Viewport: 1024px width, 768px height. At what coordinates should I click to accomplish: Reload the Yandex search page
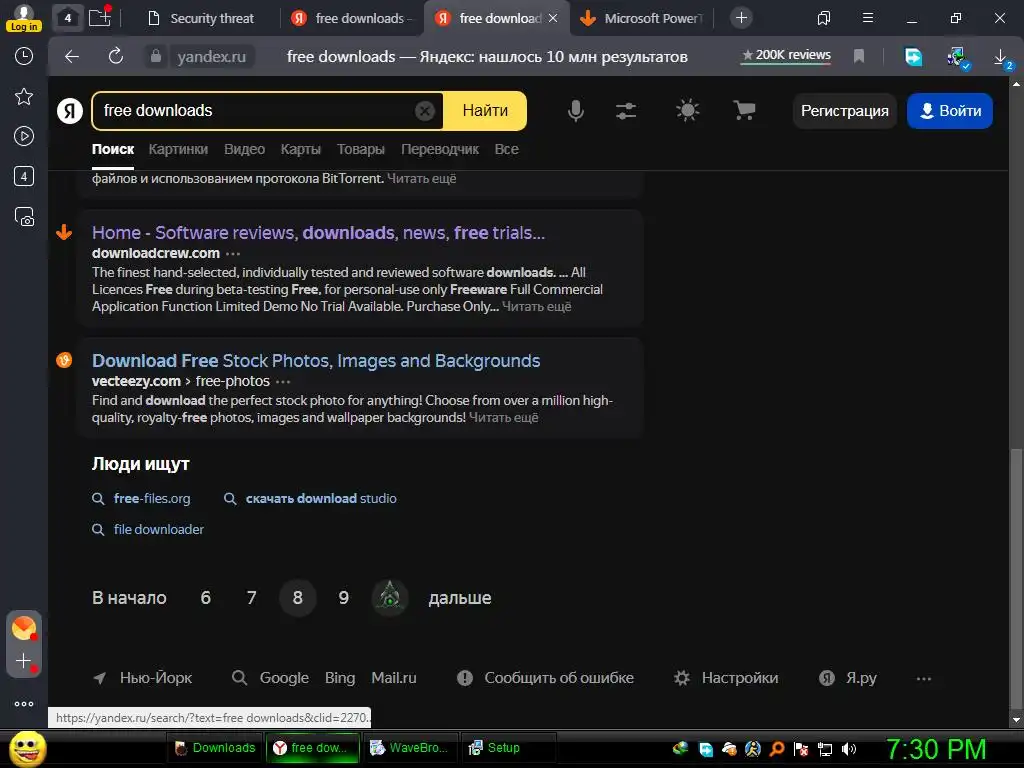(116, 57)
